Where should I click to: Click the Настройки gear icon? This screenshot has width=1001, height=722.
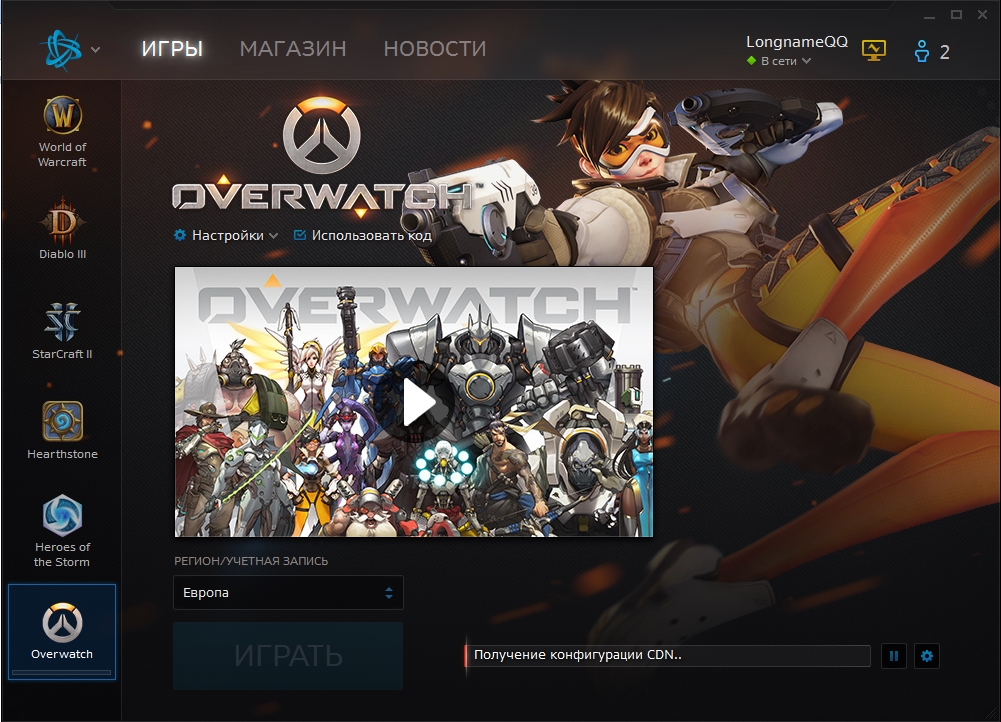[x=180, y=236]
